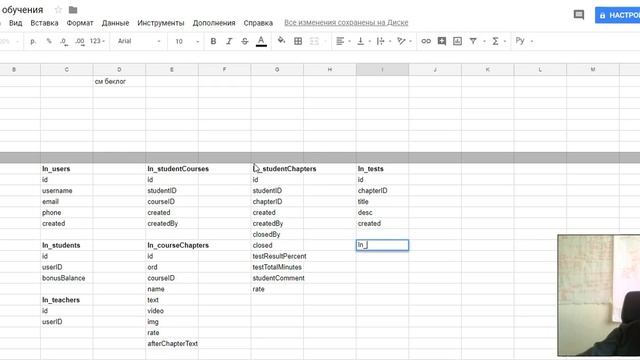Select the afterChapterText cell
This screenshot has width=640, height=360.
pos(172,344)
